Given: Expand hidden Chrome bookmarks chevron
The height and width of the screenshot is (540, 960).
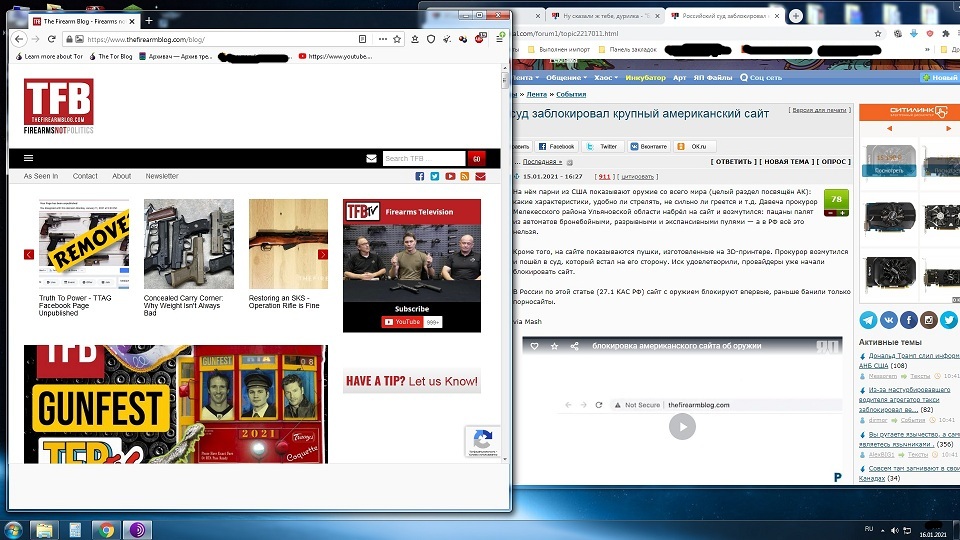Looking at the screenshot, I should pos(927,50).
